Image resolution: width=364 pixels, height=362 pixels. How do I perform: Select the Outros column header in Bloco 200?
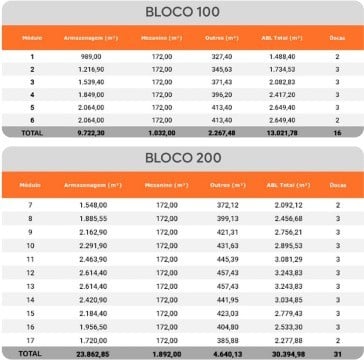228,185
